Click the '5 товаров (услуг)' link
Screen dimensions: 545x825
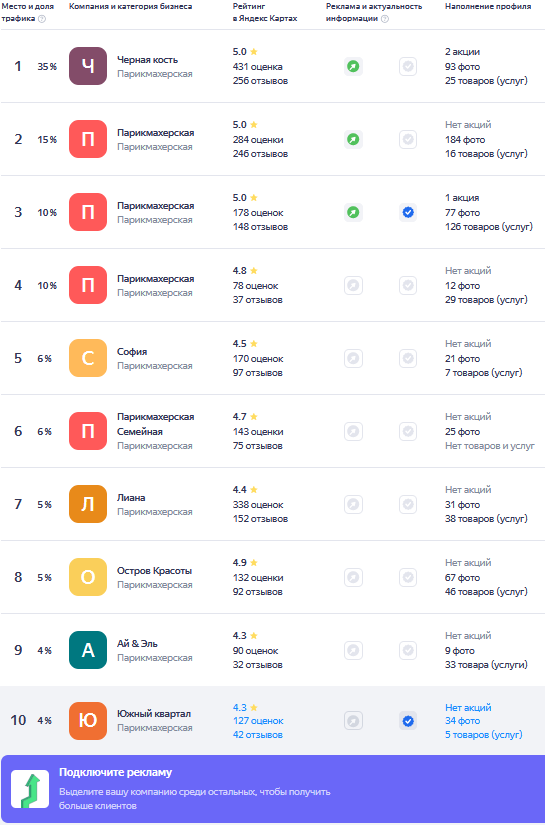coord(484,735)
